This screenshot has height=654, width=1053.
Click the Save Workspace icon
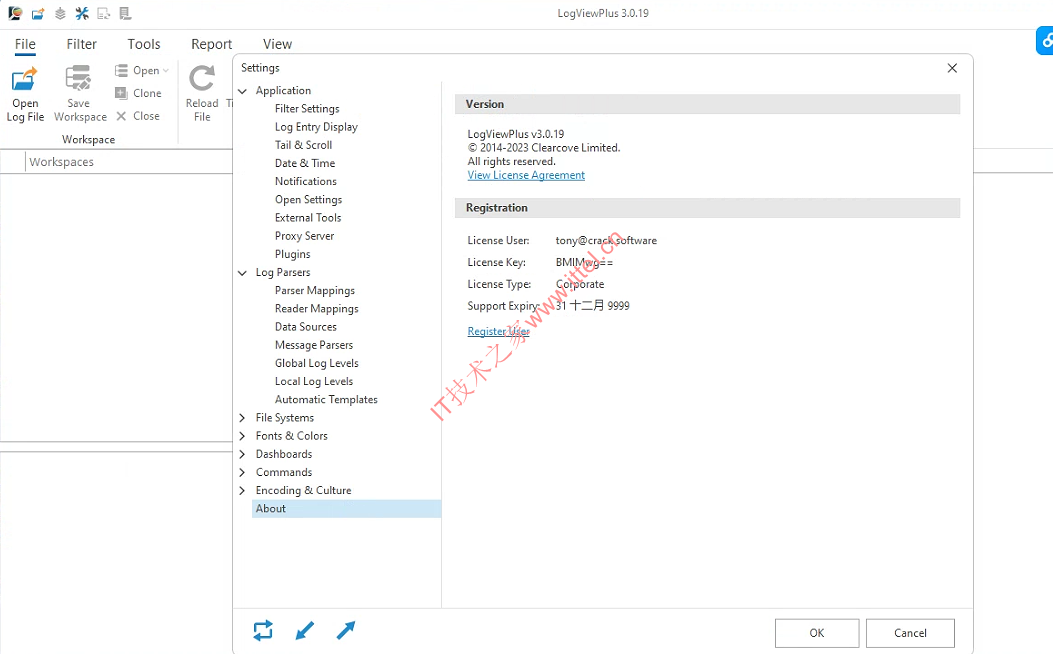pyautogui.click(x=78, y=78)
